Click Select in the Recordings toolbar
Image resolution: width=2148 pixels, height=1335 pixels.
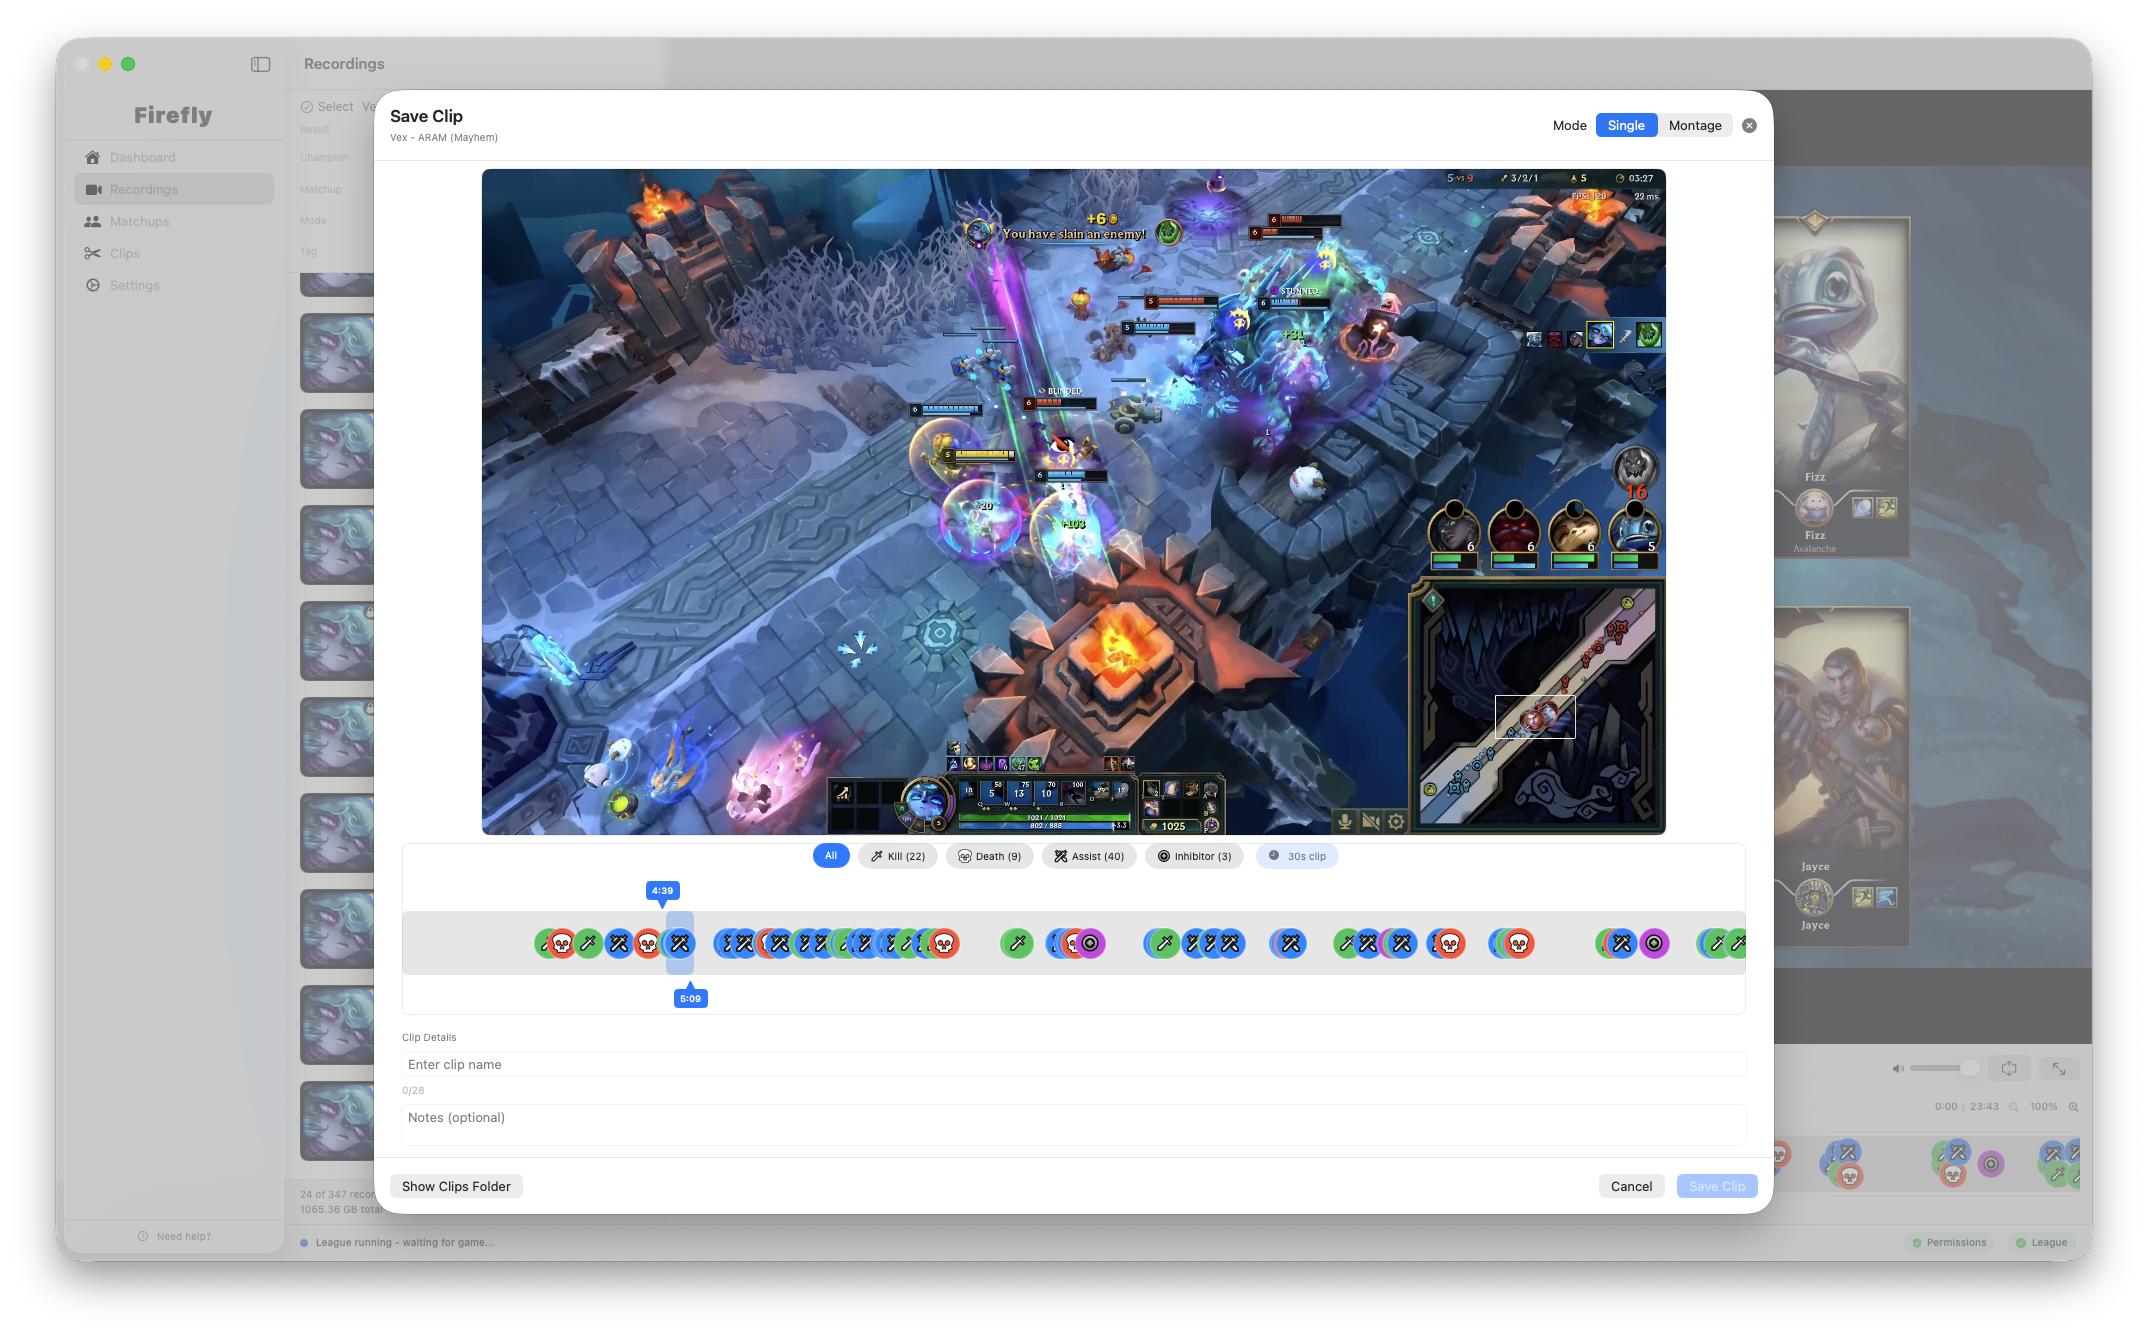[327, 107]
